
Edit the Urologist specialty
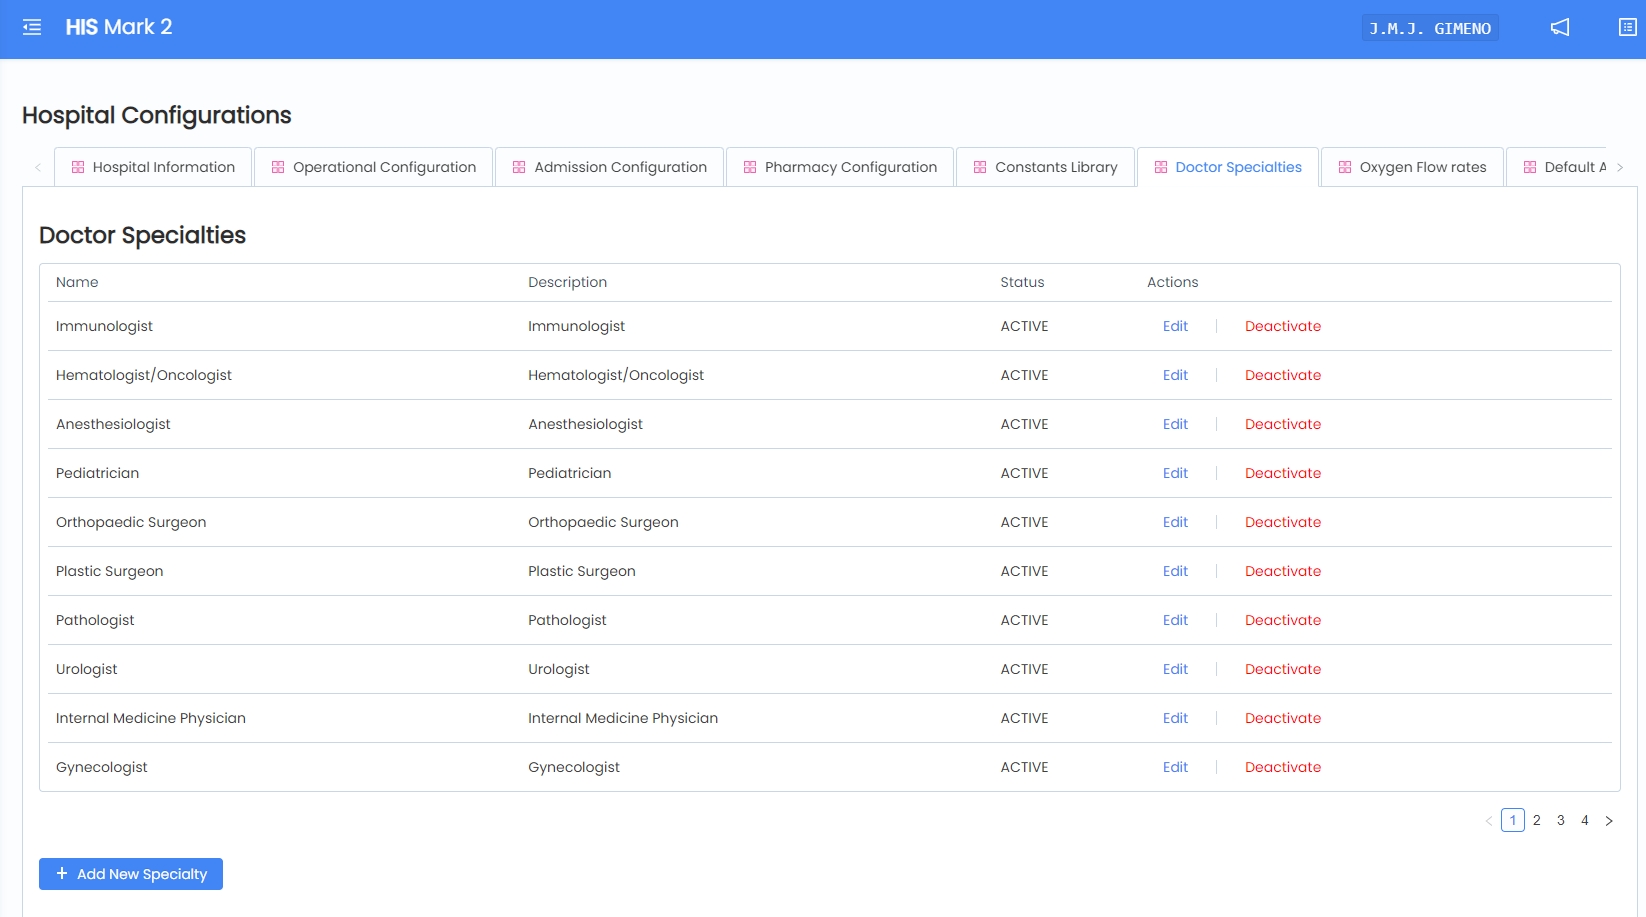[1175, 670]
